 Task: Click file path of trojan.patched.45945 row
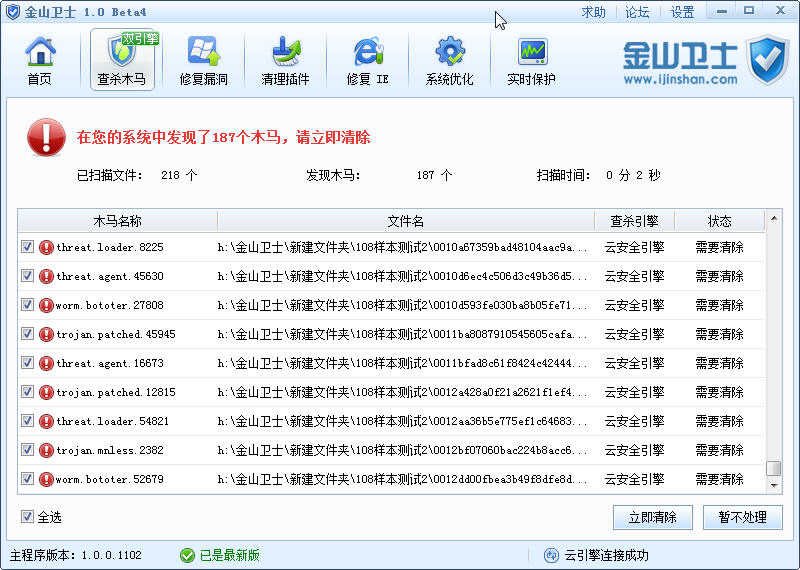tap(403, 335)
